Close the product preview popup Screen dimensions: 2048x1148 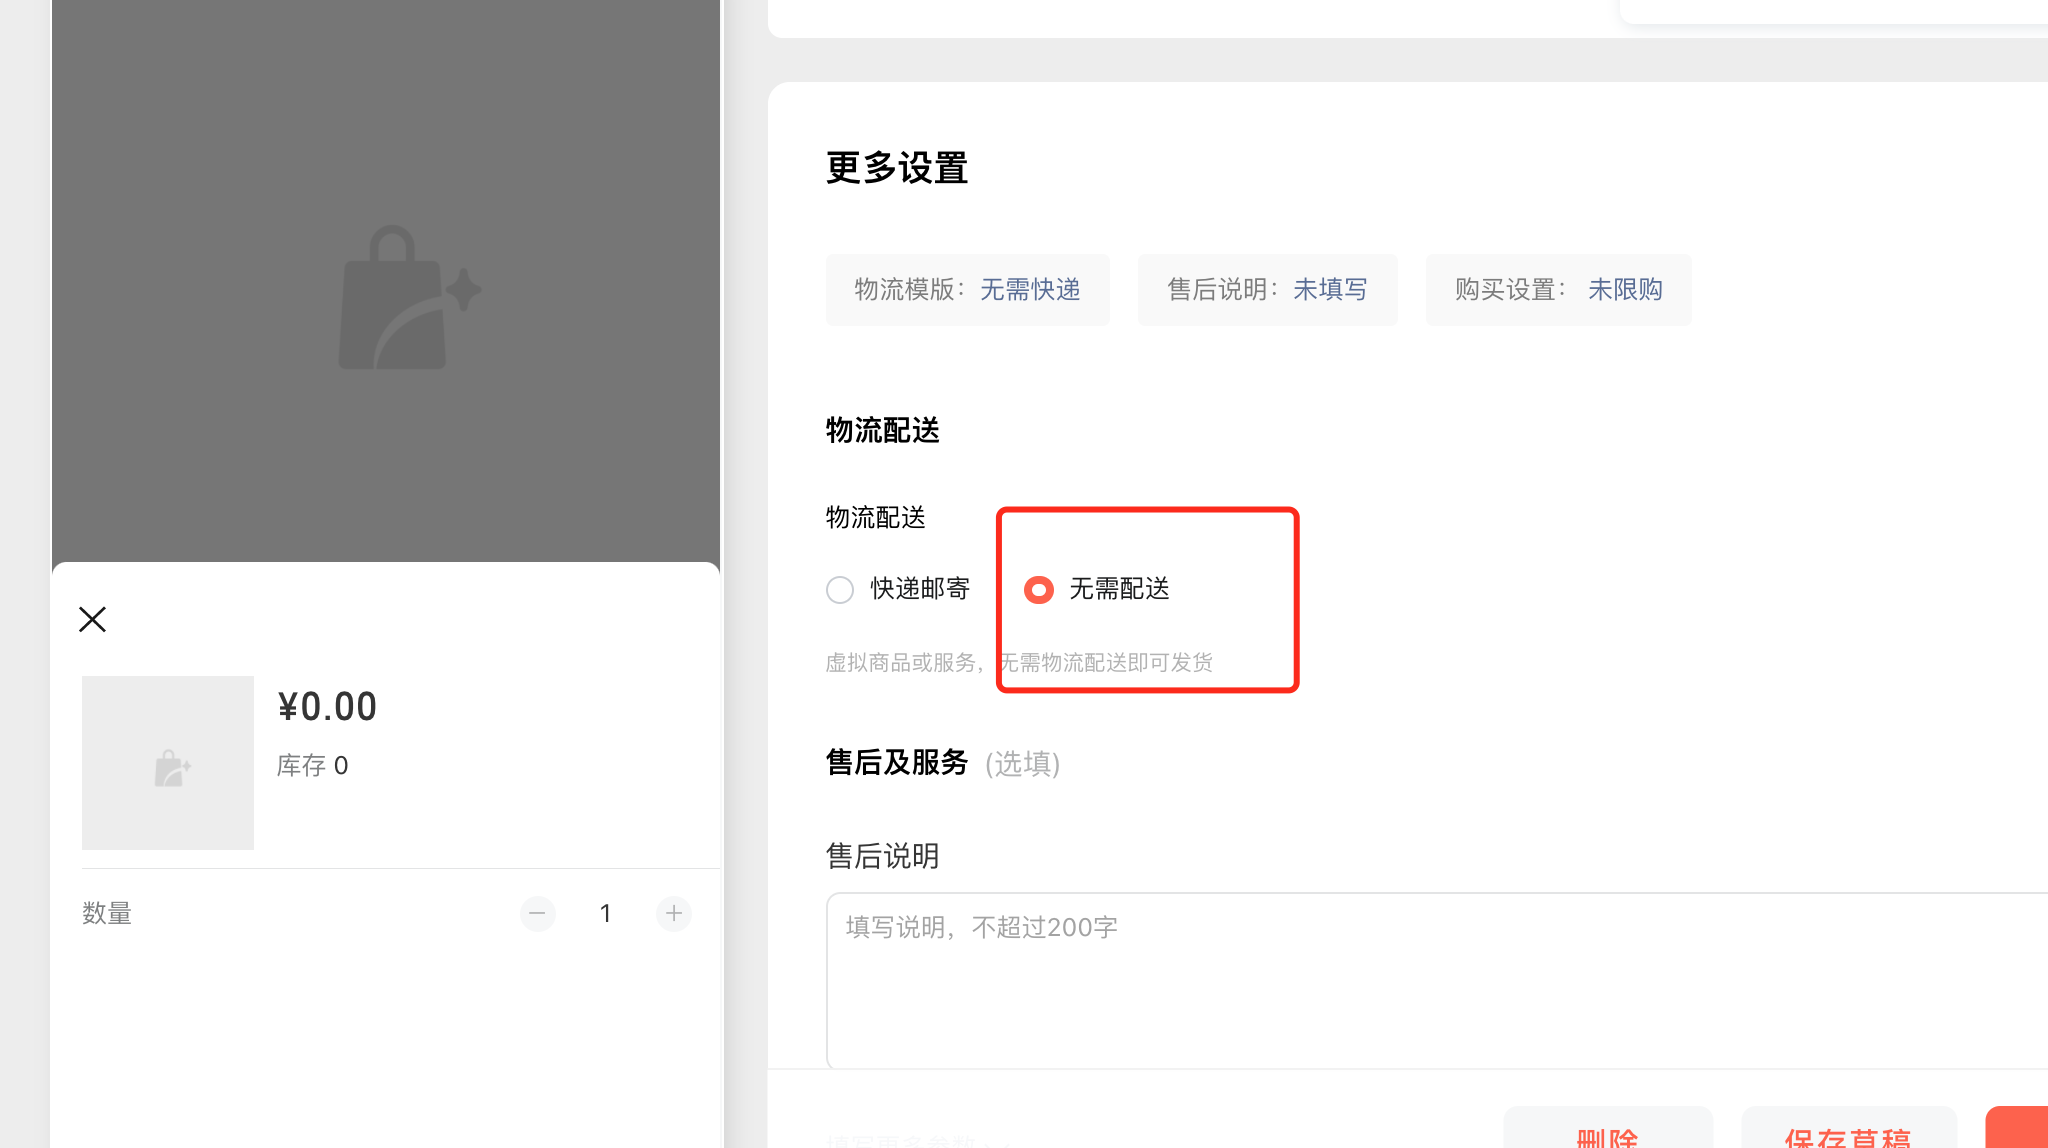coord(92,620)
